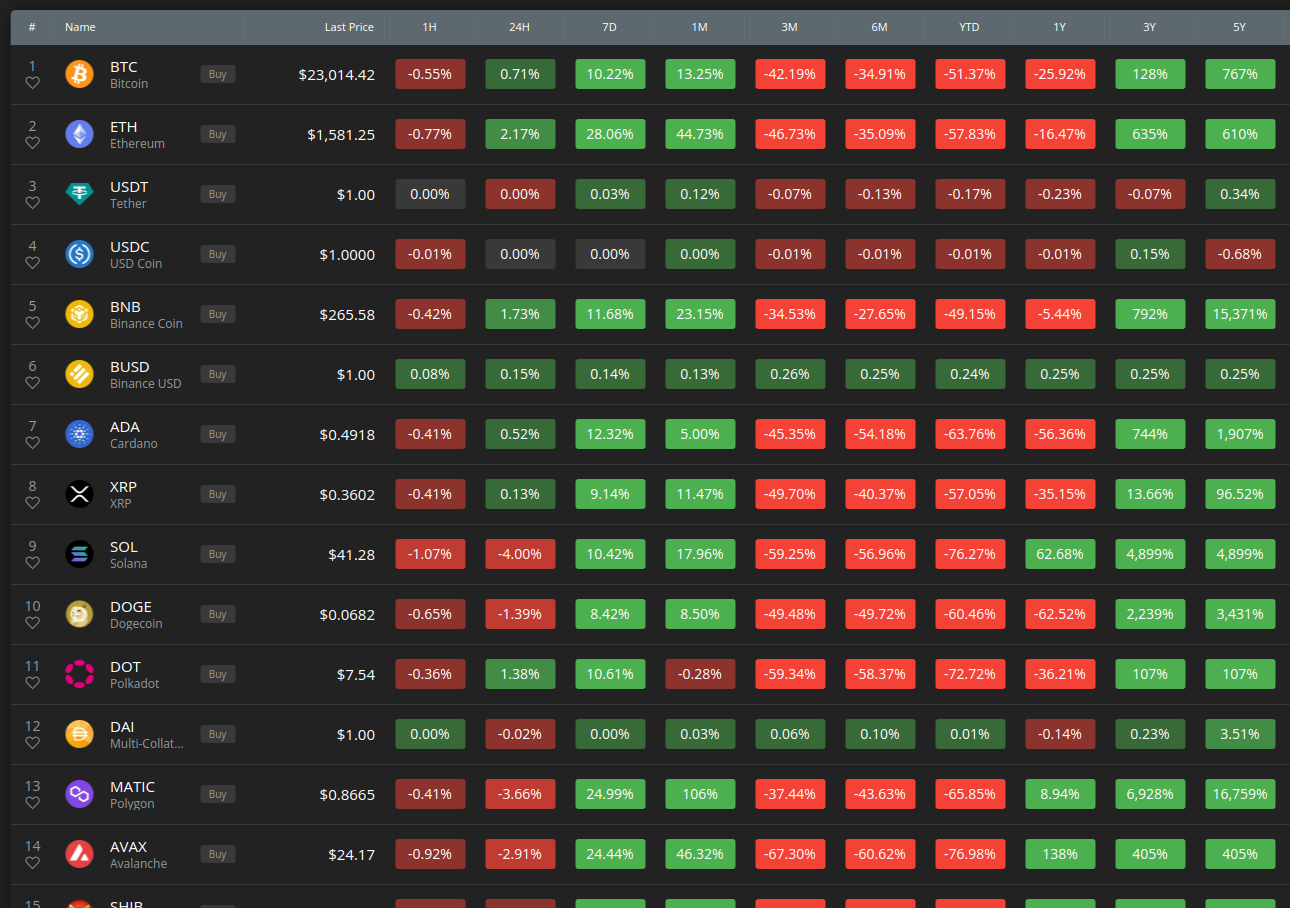Click Buy on the Avalanche row
Viewport: 1290px width, 908px height.
click(x=218, y=854)
